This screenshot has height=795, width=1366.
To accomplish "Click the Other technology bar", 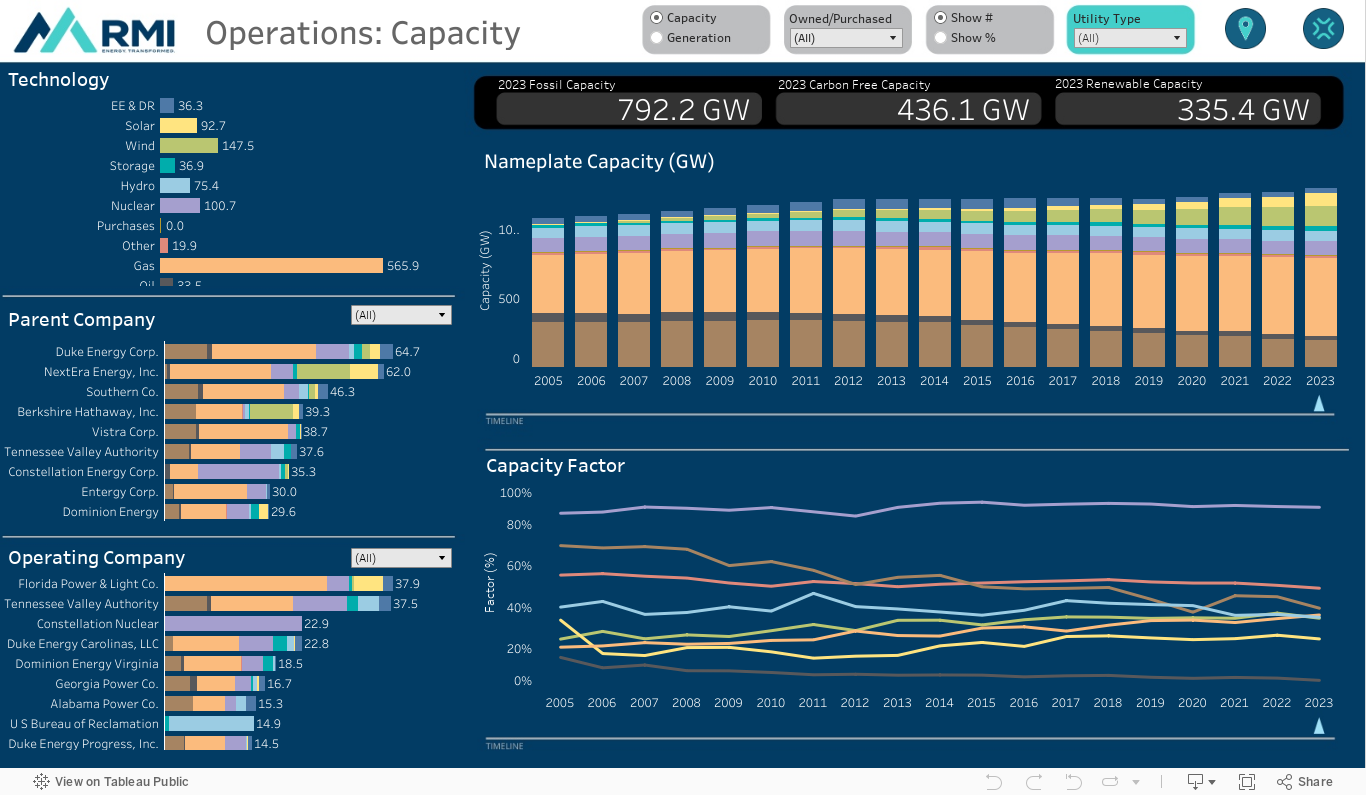I will 164,246.
